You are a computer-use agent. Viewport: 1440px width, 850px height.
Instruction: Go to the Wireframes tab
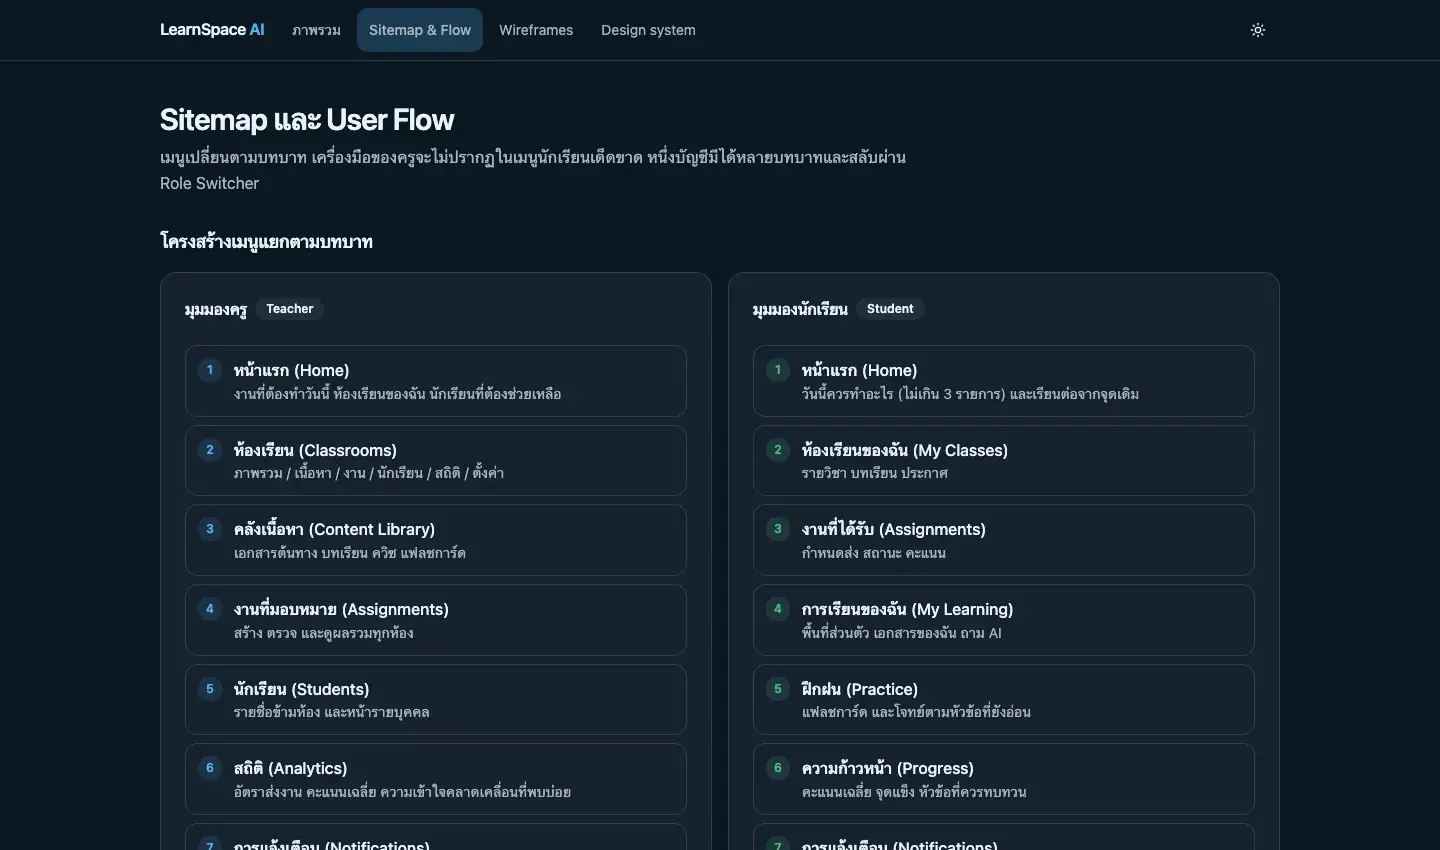click(x=536, y=30)
